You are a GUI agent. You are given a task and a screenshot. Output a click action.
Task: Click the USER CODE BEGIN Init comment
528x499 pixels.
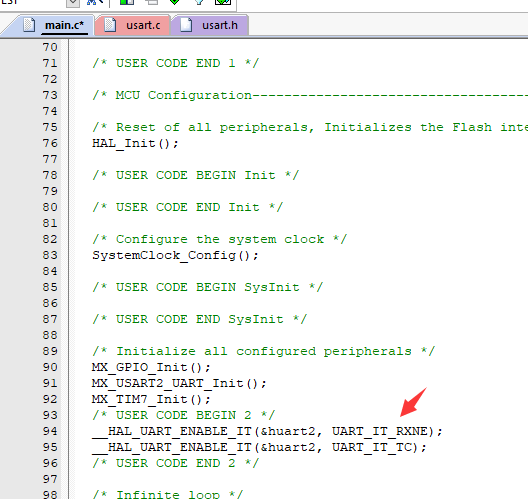point(195,175)
